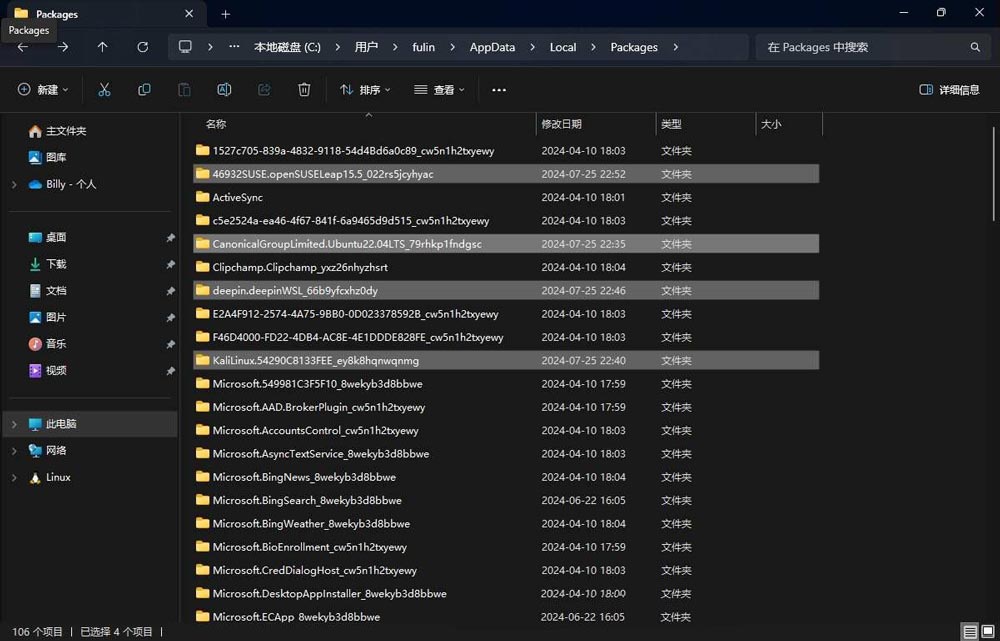The width and height of the screenshot is (1000, 641).
Task: Click the 在 Packages 中搜索 search box
Action: coord(865,47)
